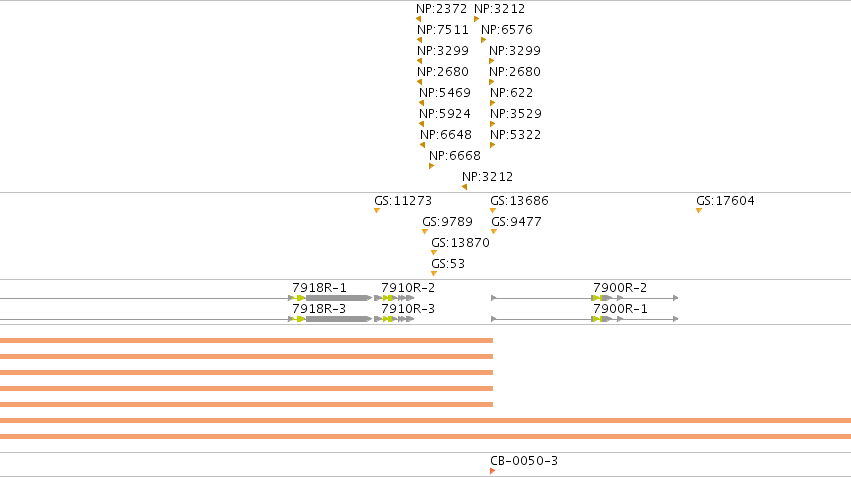
Task: Click the NP:622 insertion label
Action: [x=512, y=93]
